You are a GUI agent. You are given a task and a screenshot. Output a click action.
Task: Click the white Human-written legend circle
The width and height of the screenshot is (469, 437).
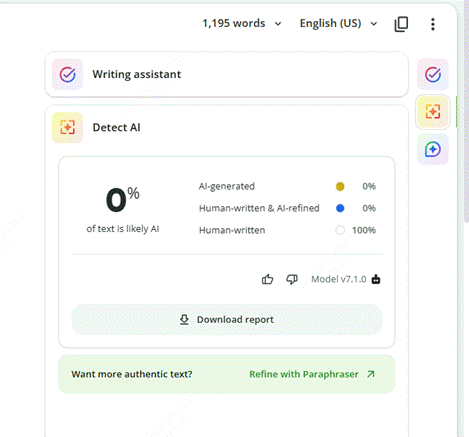(x=340, y=230)
